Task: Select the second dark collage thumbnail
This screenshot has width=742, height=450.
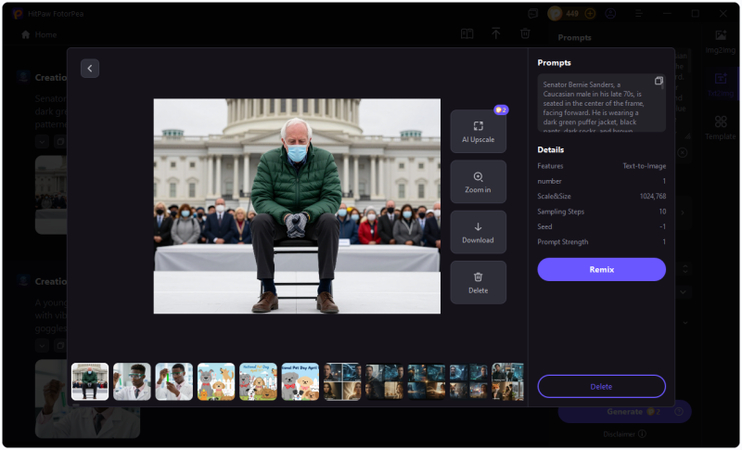Action: tap(385, 381)
